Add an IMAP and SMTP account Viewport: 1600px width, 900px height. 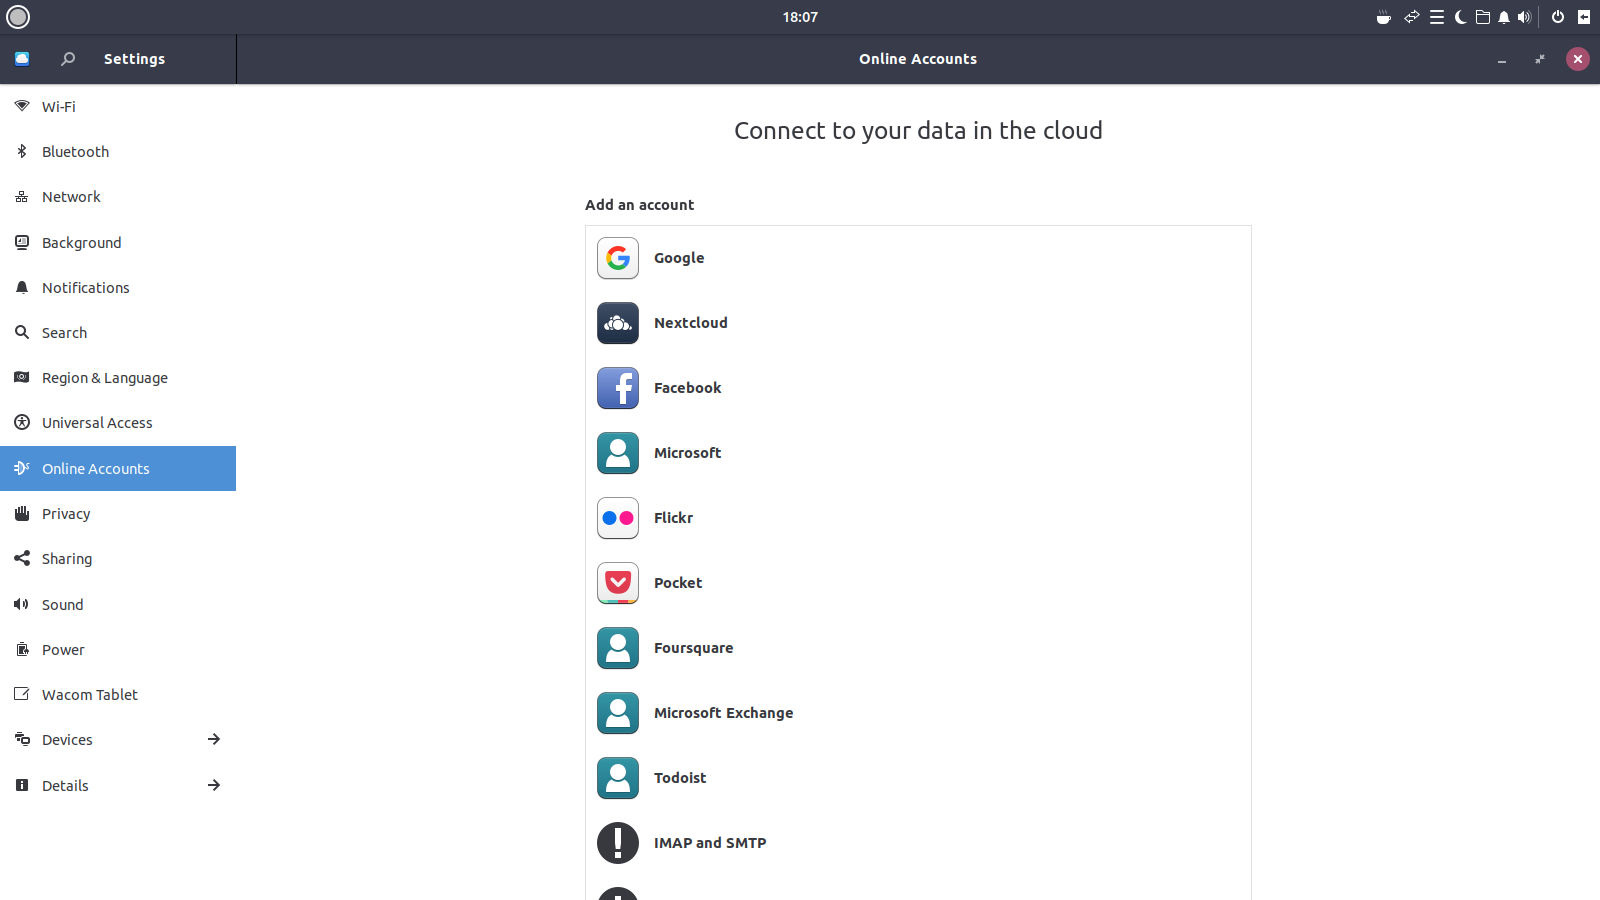(918, 843)
